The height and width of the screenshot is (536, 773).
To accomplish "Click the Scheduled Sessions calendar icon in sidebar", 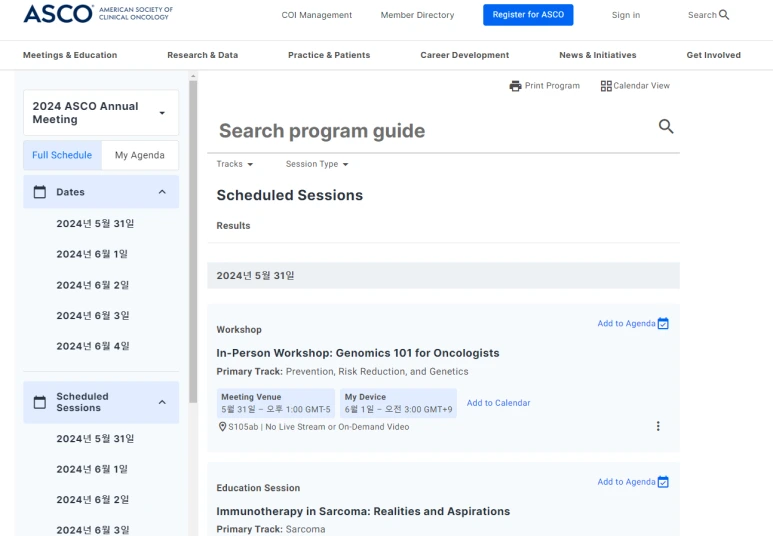I will [x=40, y=402].
